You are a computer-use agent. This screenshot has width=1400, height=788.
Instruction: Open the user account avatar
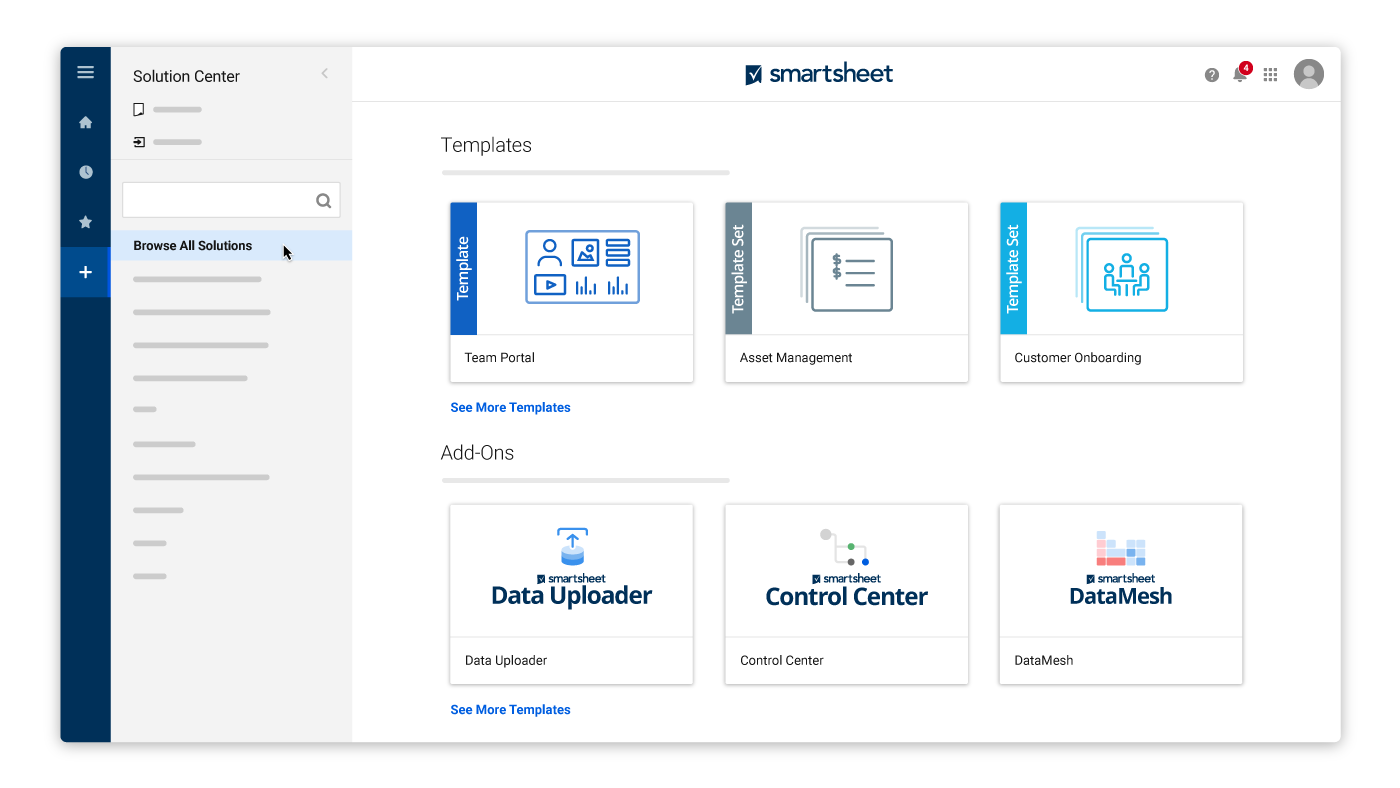coord(1308,74)
